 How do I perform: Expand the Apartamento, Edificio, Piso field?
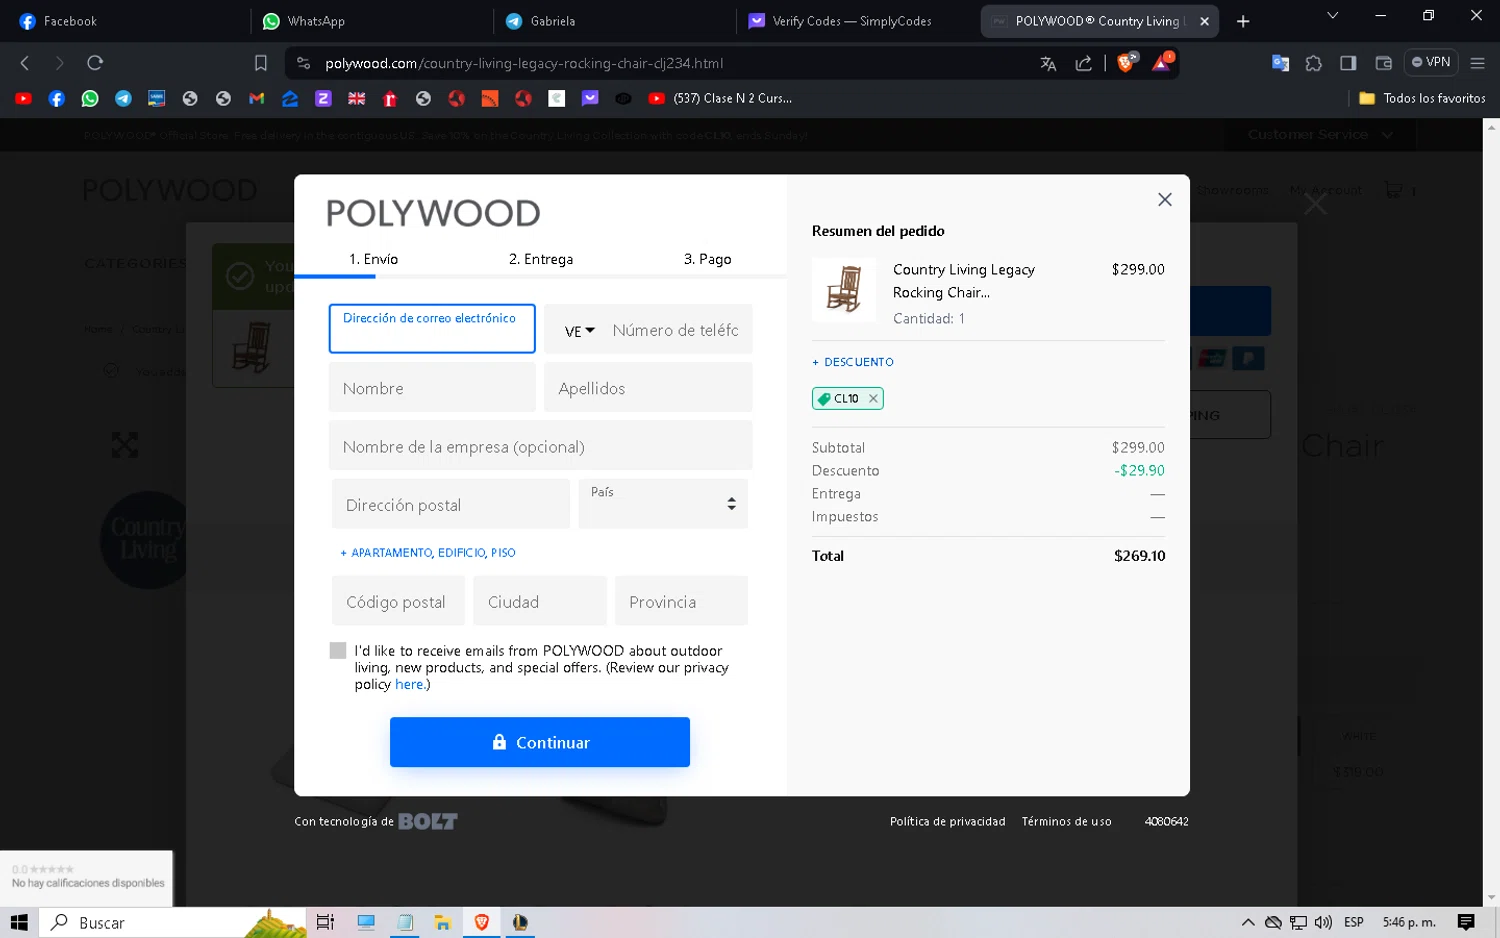428,553
